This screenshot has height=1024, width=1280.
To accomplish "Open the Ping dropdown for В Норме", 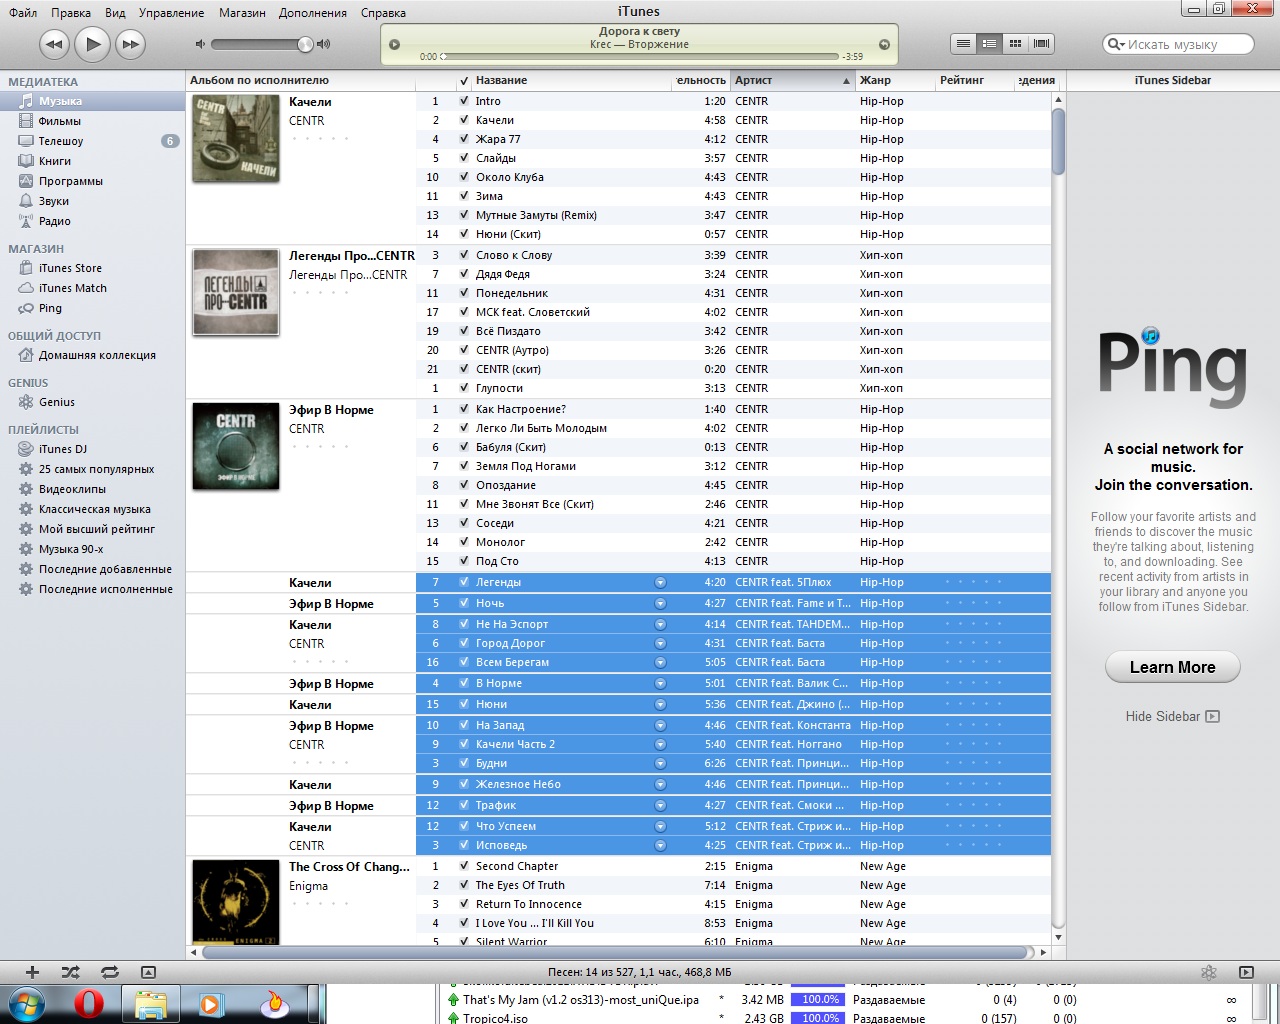I will point(660,683).
